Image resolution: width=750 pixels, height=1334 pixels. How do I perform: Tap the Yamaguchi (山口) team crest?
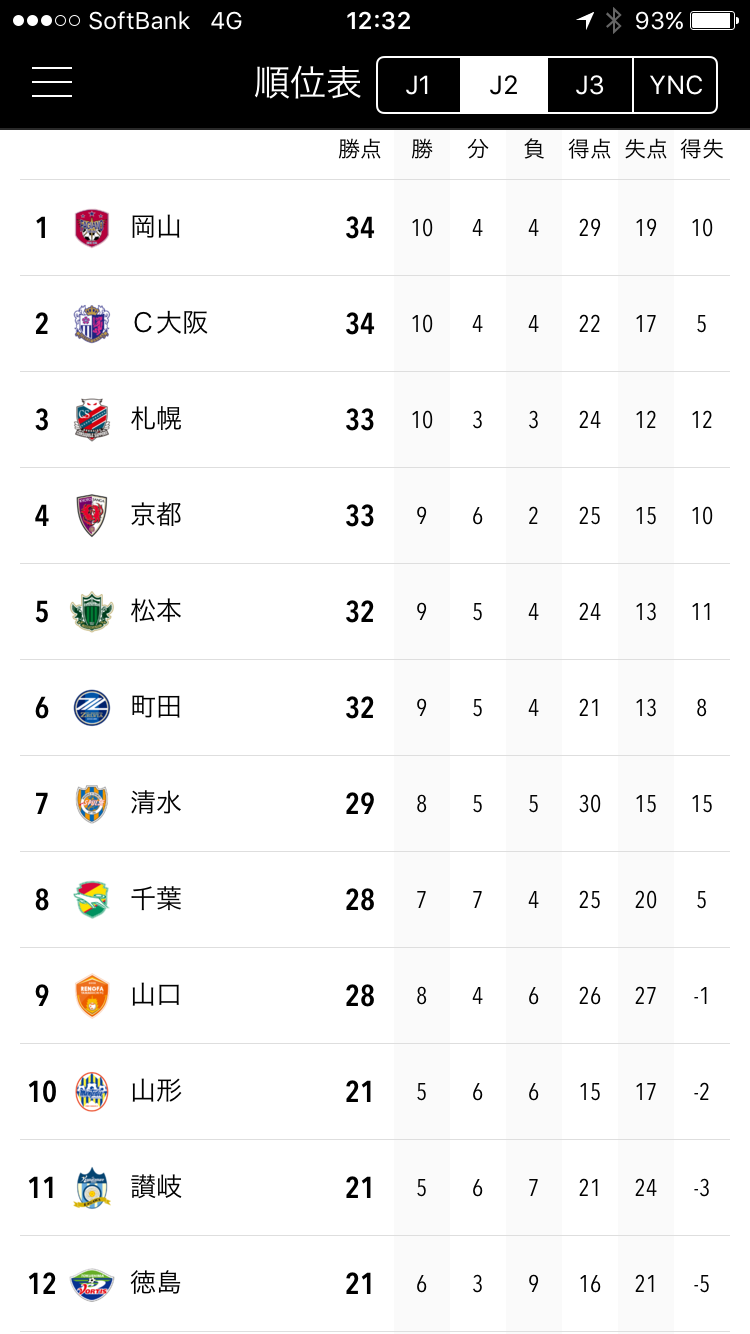point(92,996)
